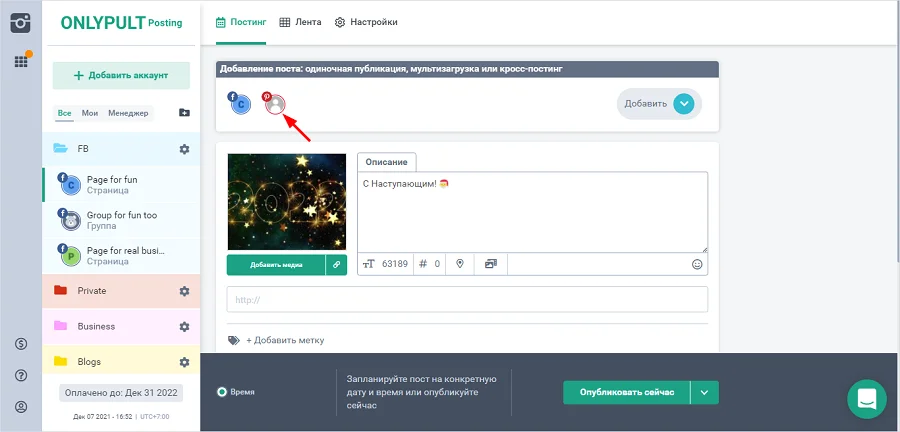Click the Добавить аккаунт button
The height and width of the screenshot is (432, 900).
pyautogui.click(x=120, y=75)
